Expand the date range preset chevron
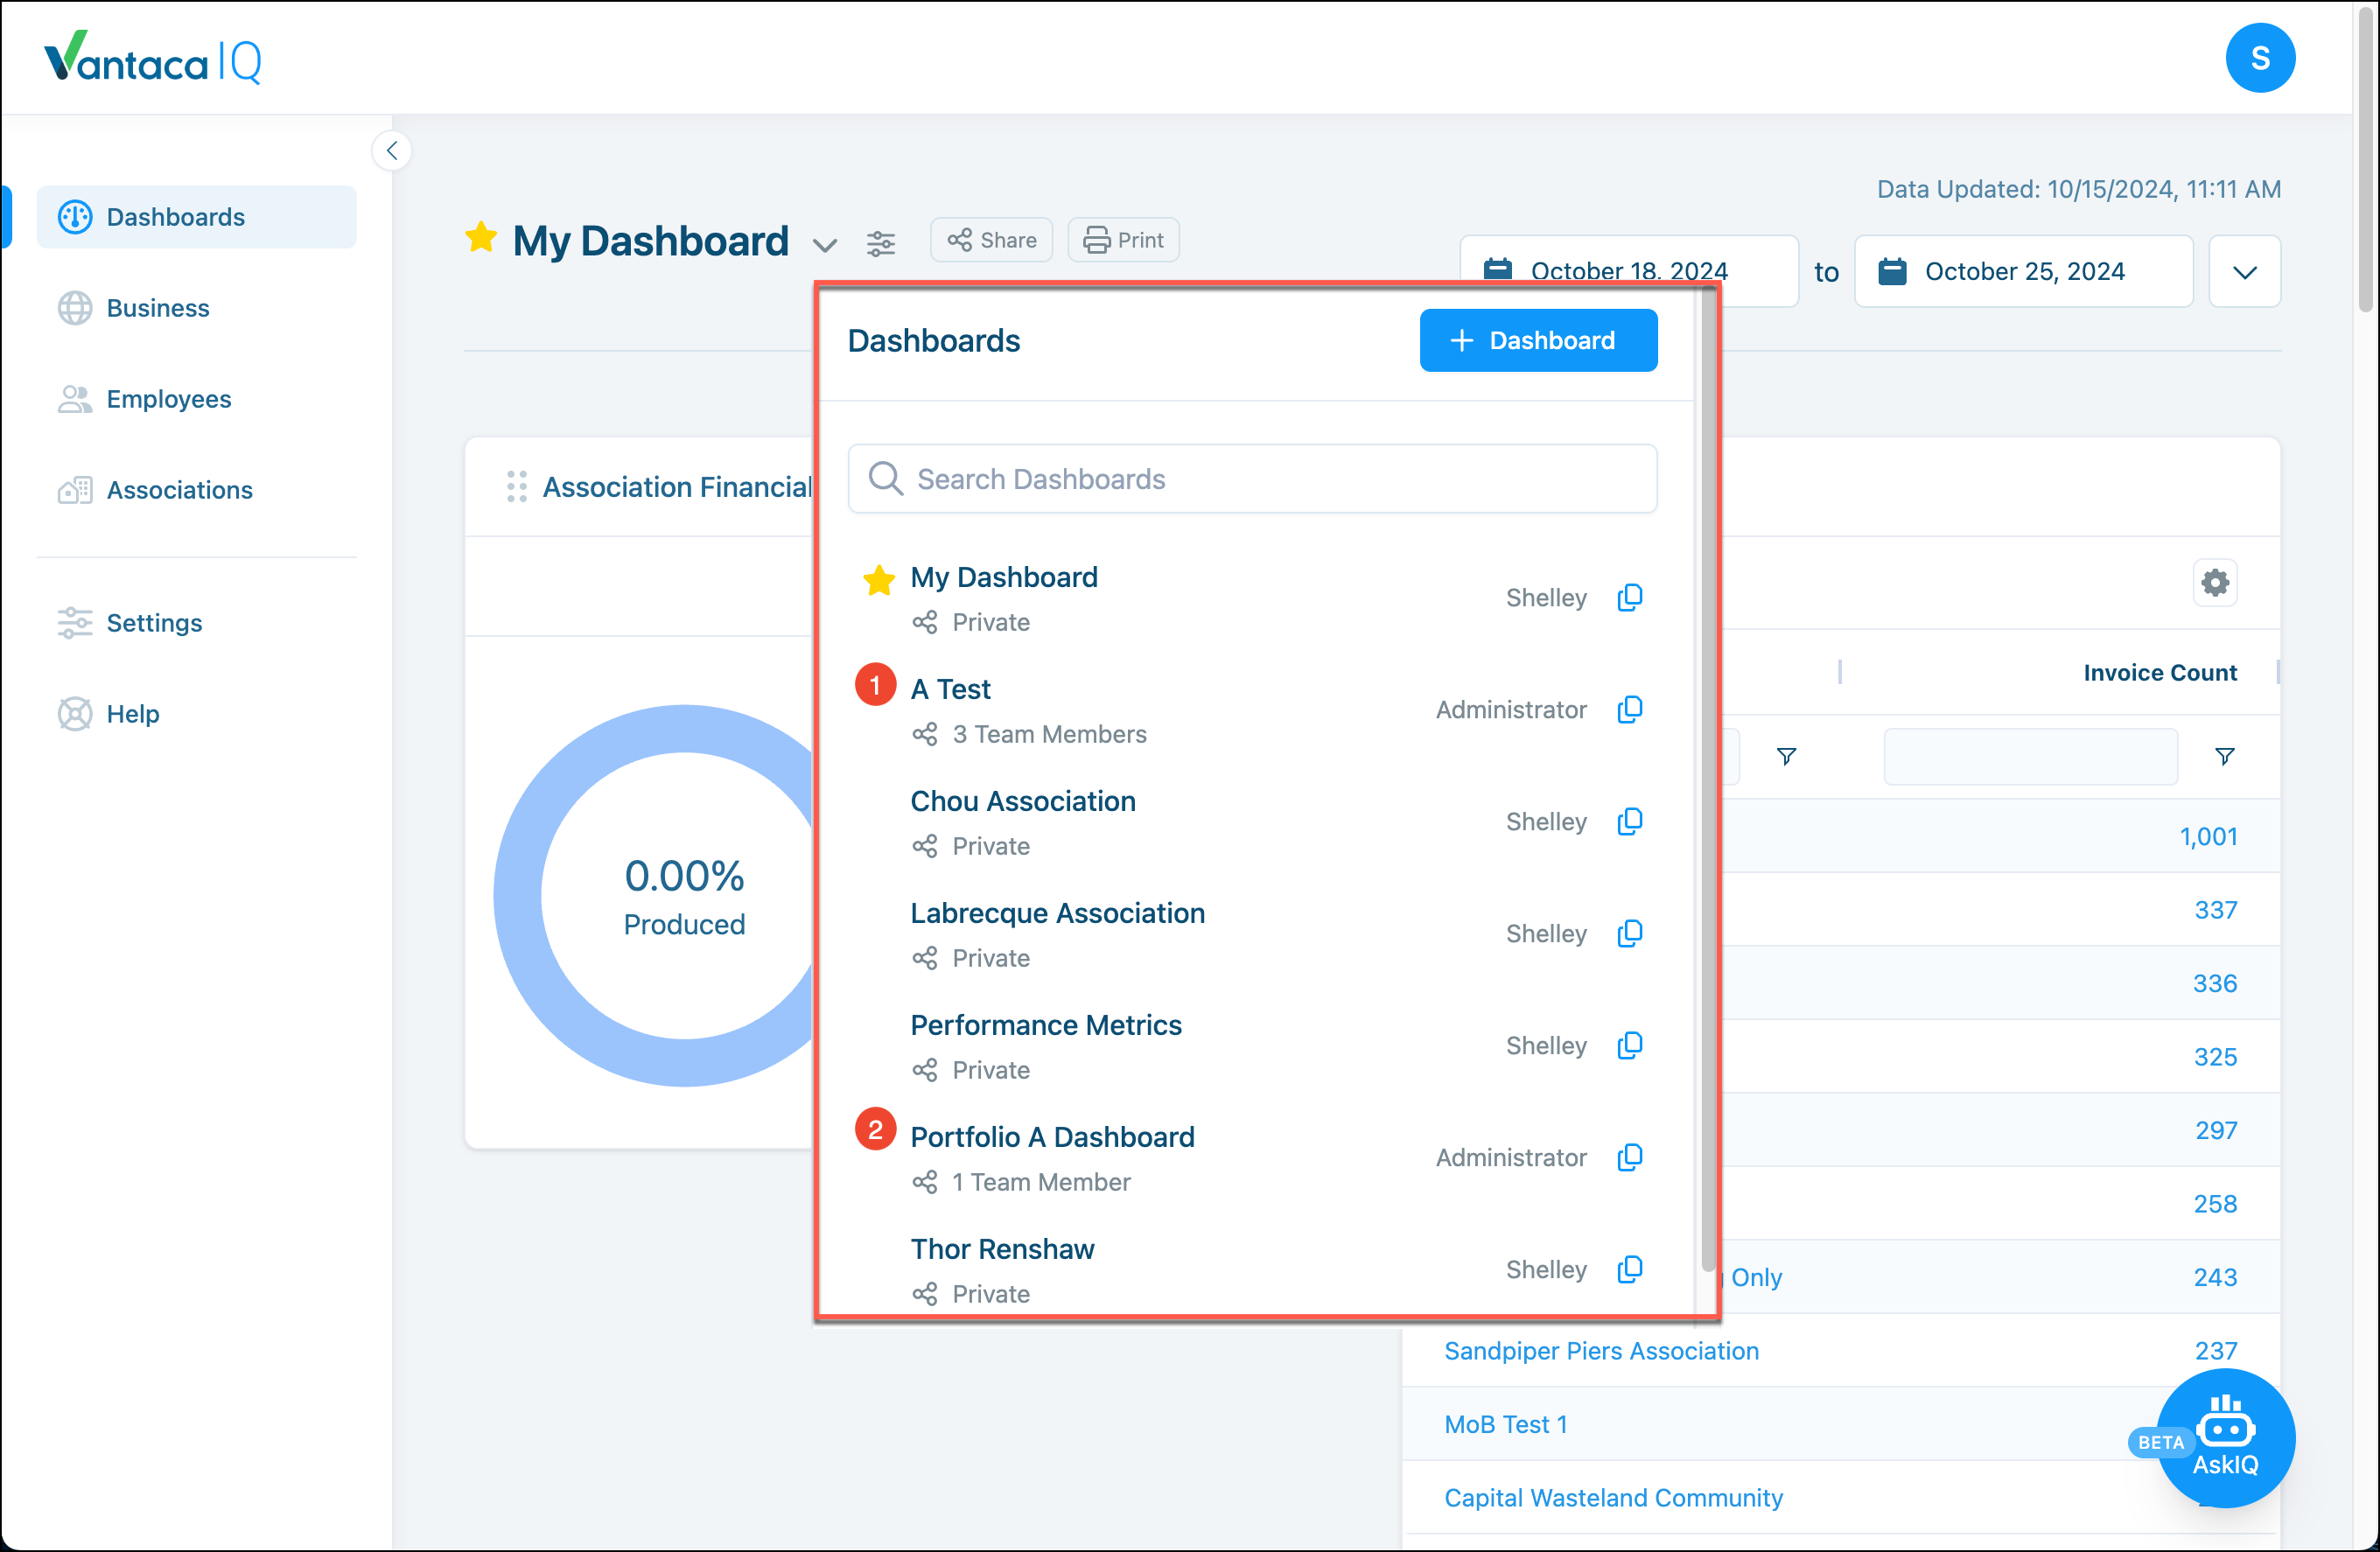The height and width of the screenshot is (1552, 2380). click(x=2244, y=271)
